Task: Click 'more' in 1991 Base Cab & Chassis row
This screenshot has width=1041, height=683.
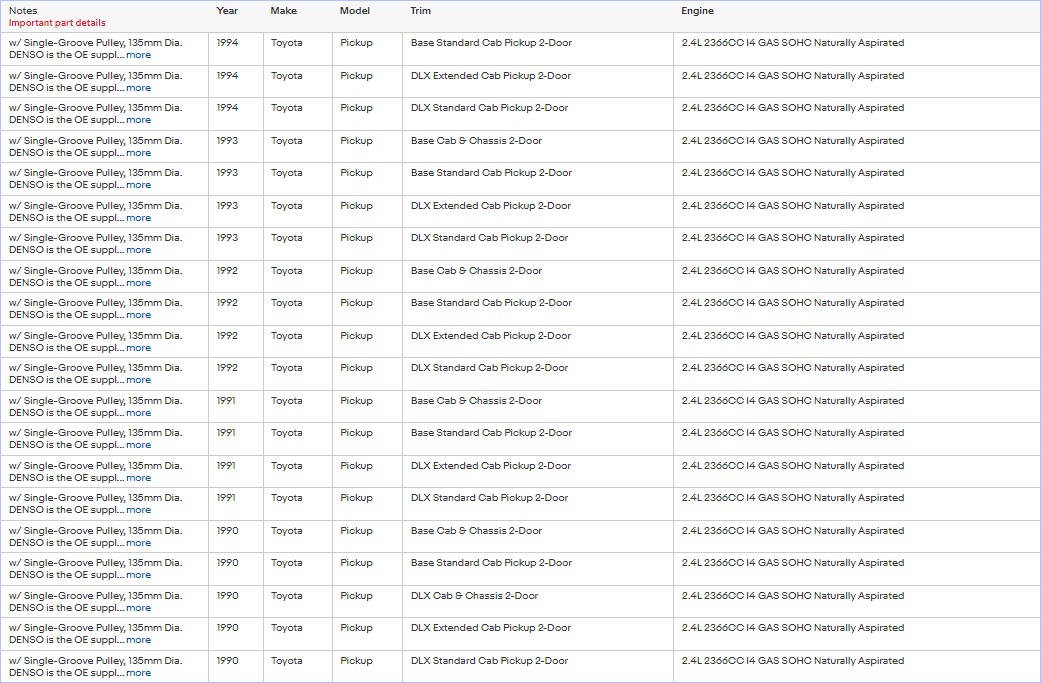Action: click(139, 413)
